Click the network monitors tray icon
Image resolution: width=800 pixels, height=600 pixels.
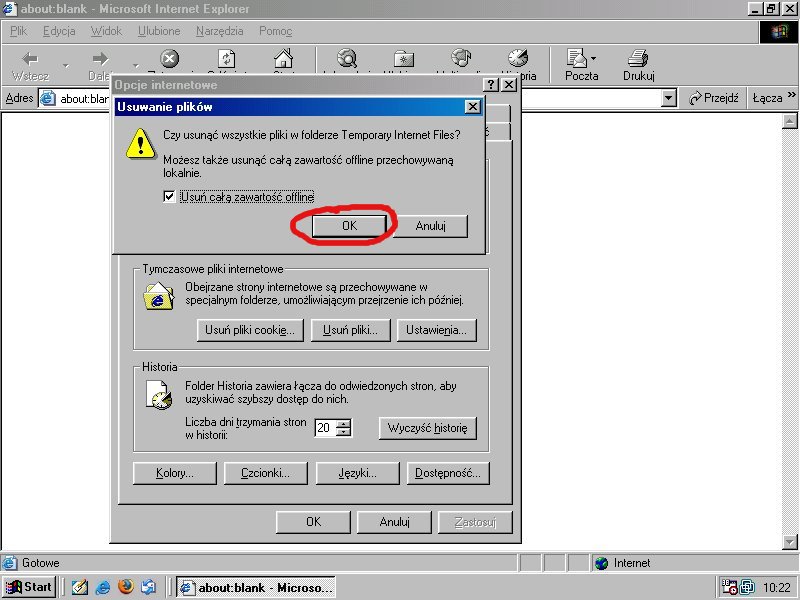(747, 587)
